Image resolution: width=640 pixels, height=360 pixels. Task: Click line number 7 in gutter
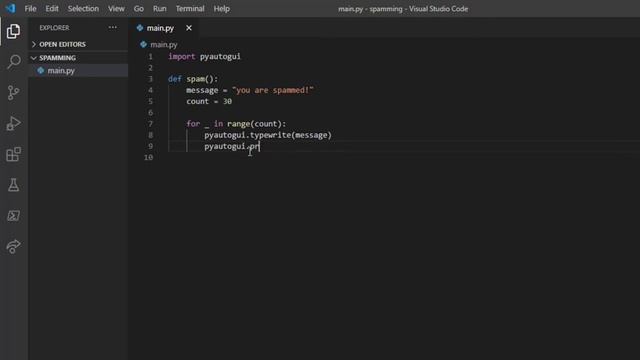(150, 124)
